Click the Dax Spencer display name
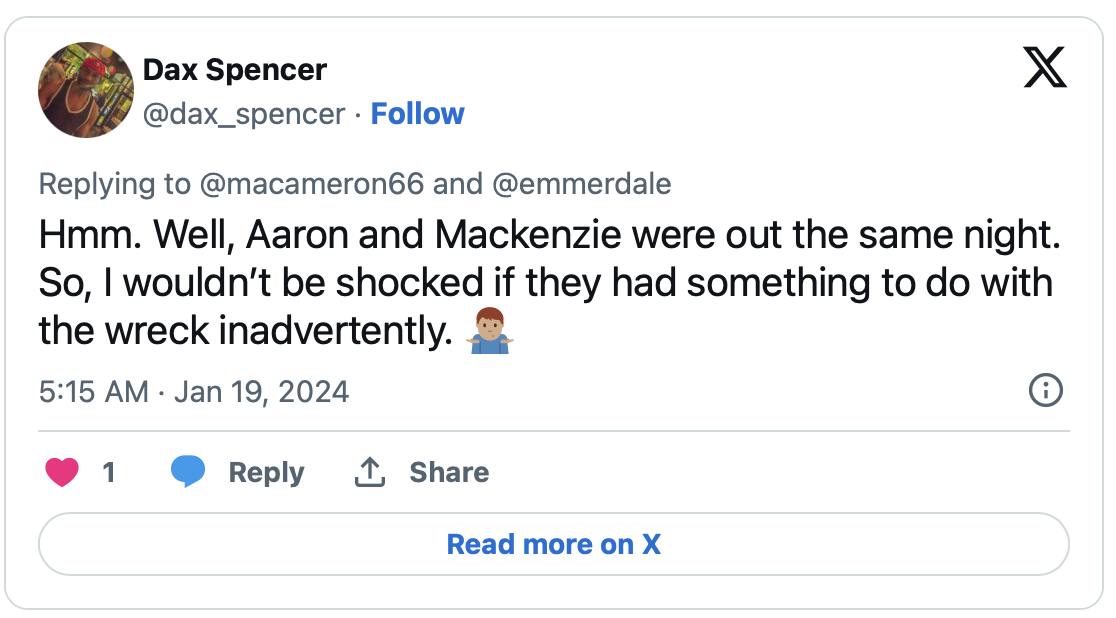The height and width of the screenshot is (618, 1116). (235, 70)
